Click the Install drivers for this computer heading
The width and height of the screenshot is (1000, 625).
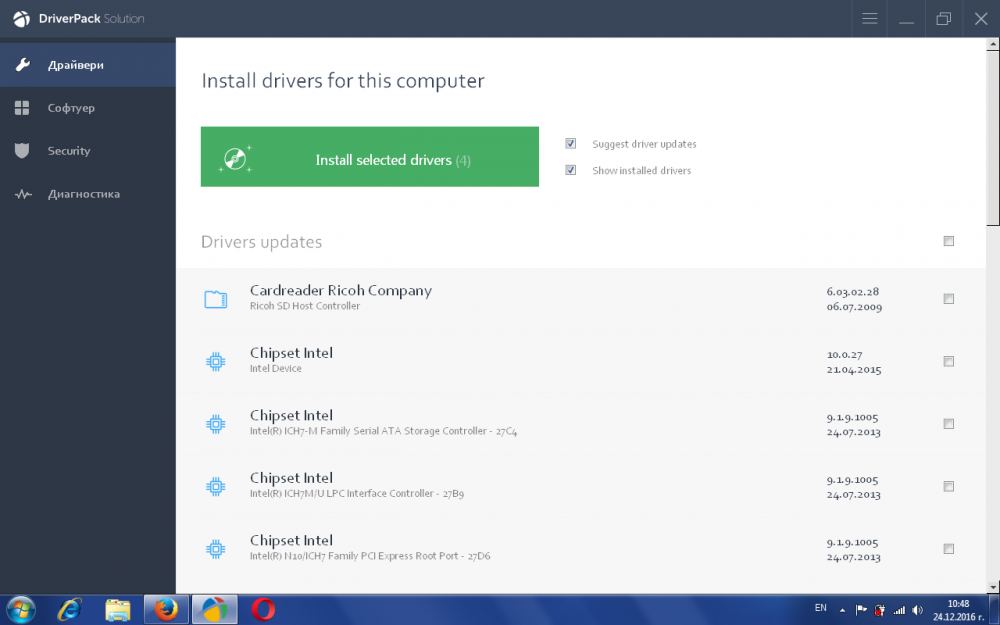(343, 81)
